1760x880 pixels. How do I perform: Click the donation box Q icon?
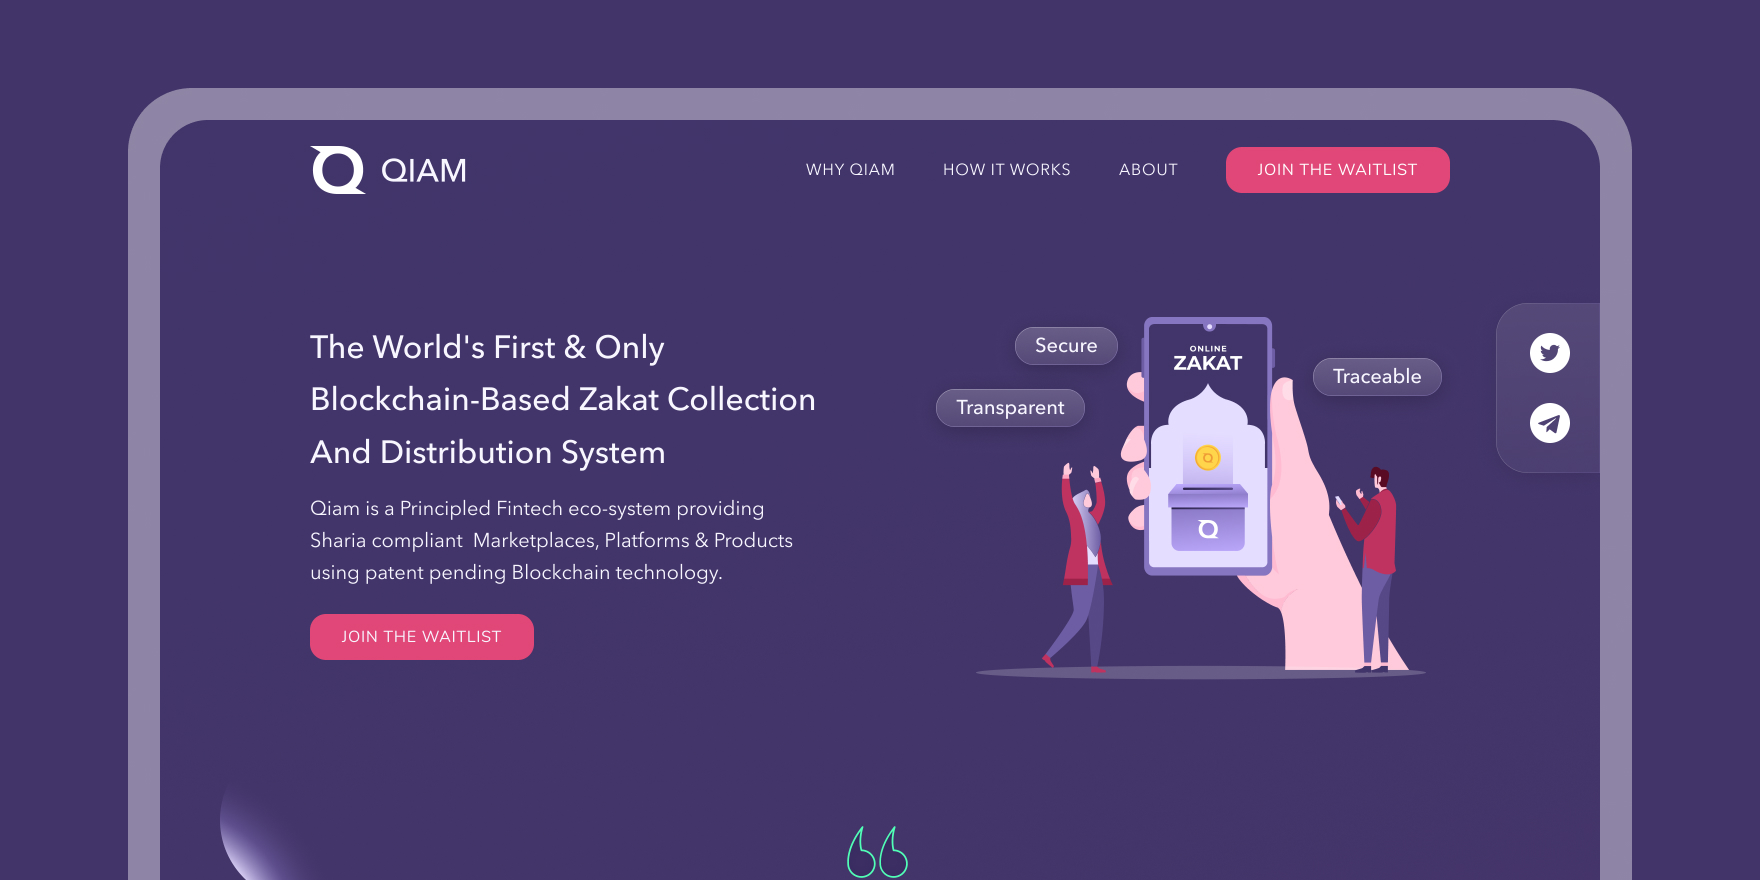click(1208, 529)
